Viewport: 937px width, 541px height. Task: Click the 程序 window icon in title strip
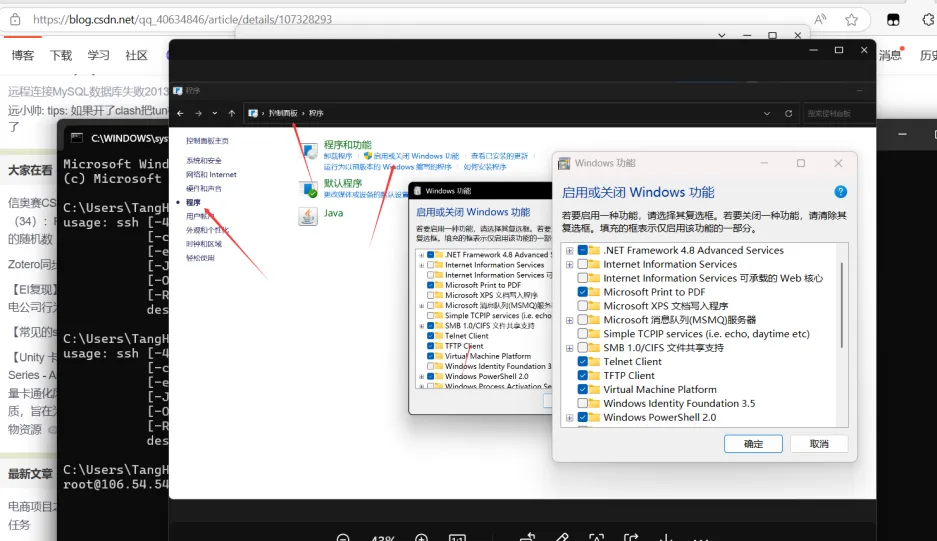click(x=177, y=91)
